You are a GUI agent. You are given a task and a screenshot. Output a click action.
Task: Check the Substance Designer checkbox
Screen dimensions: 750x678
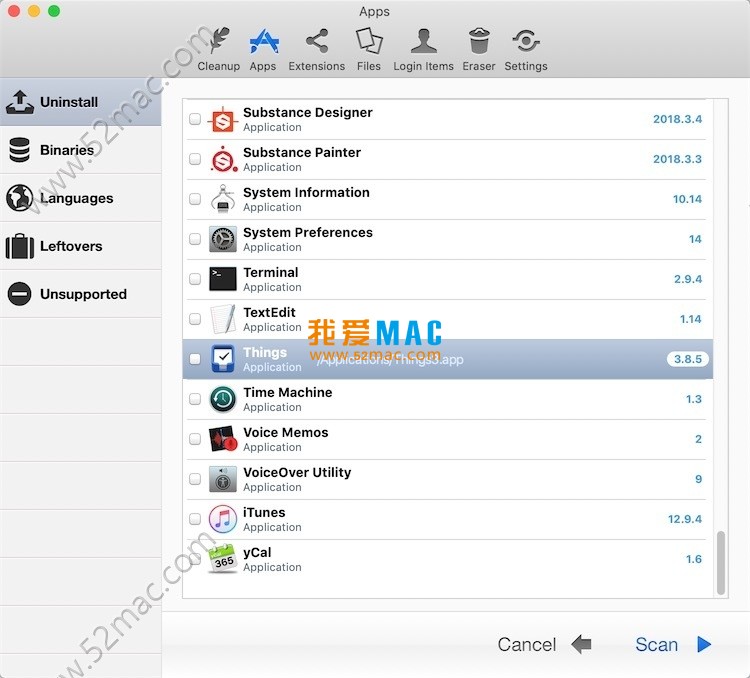click(195, 119)
